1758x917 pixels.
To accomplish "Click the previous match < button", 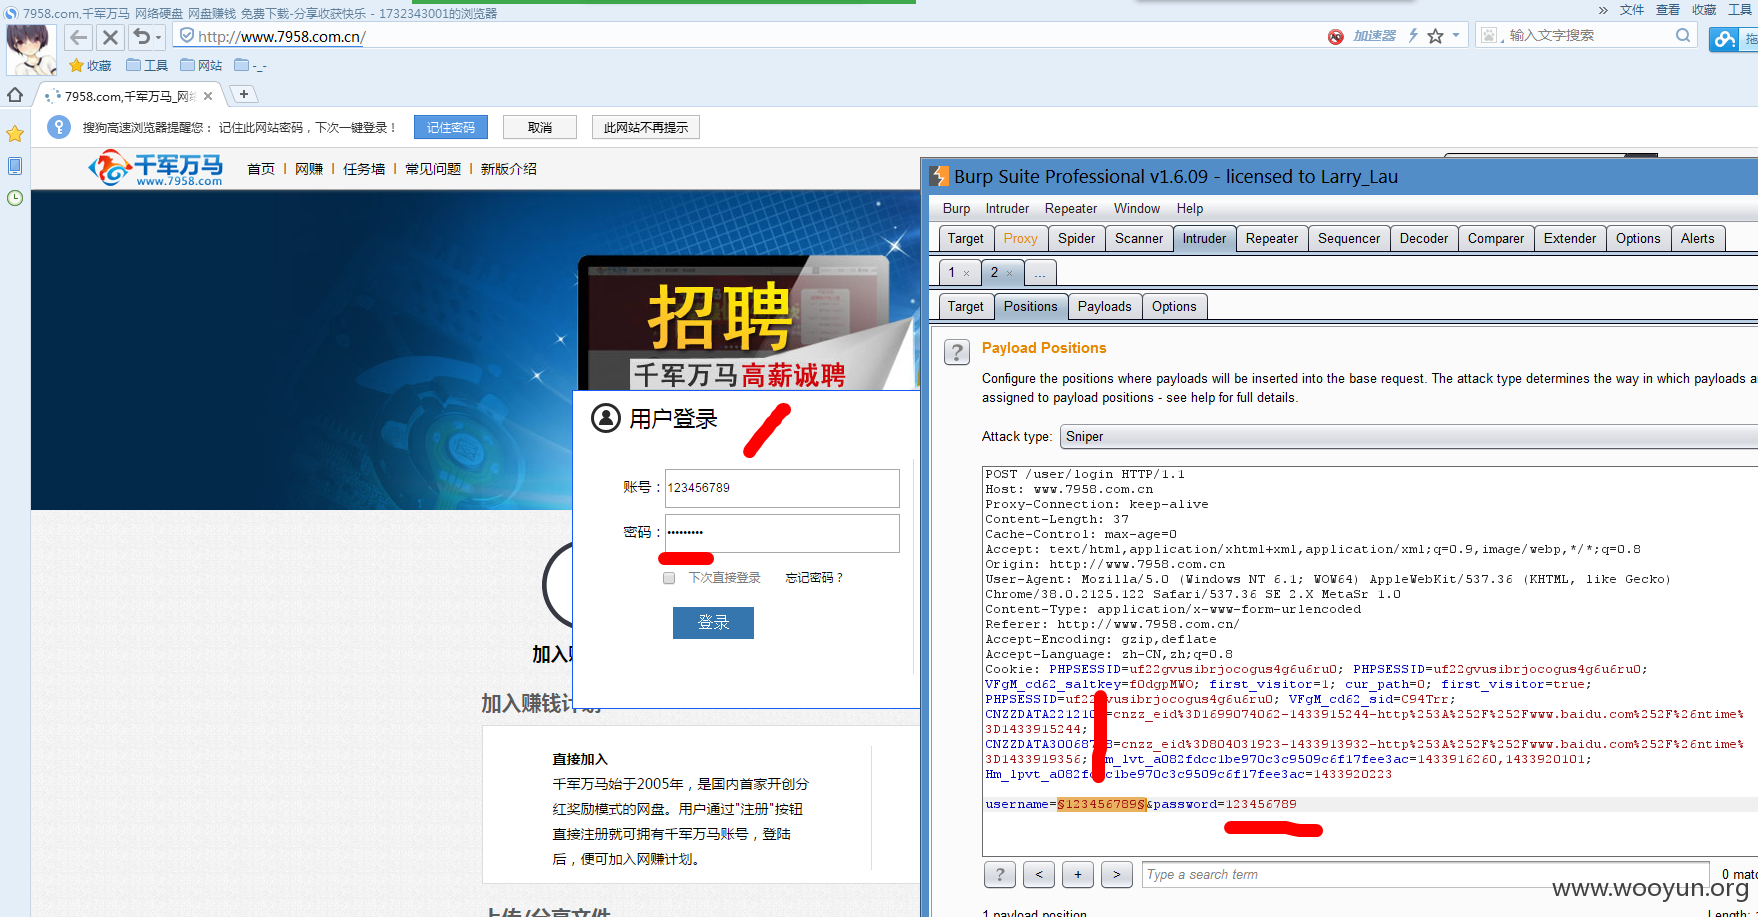I will point(1039,875).
